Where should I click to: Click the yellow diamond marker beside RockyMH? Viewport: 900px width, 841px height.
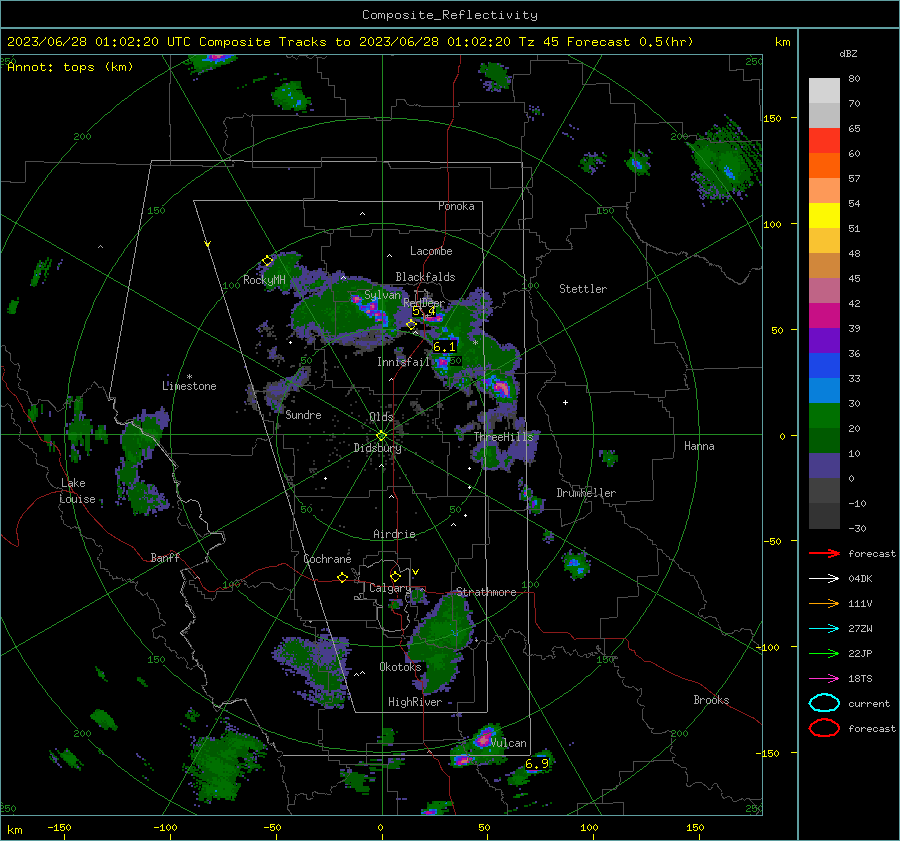(x=267, y=261)
